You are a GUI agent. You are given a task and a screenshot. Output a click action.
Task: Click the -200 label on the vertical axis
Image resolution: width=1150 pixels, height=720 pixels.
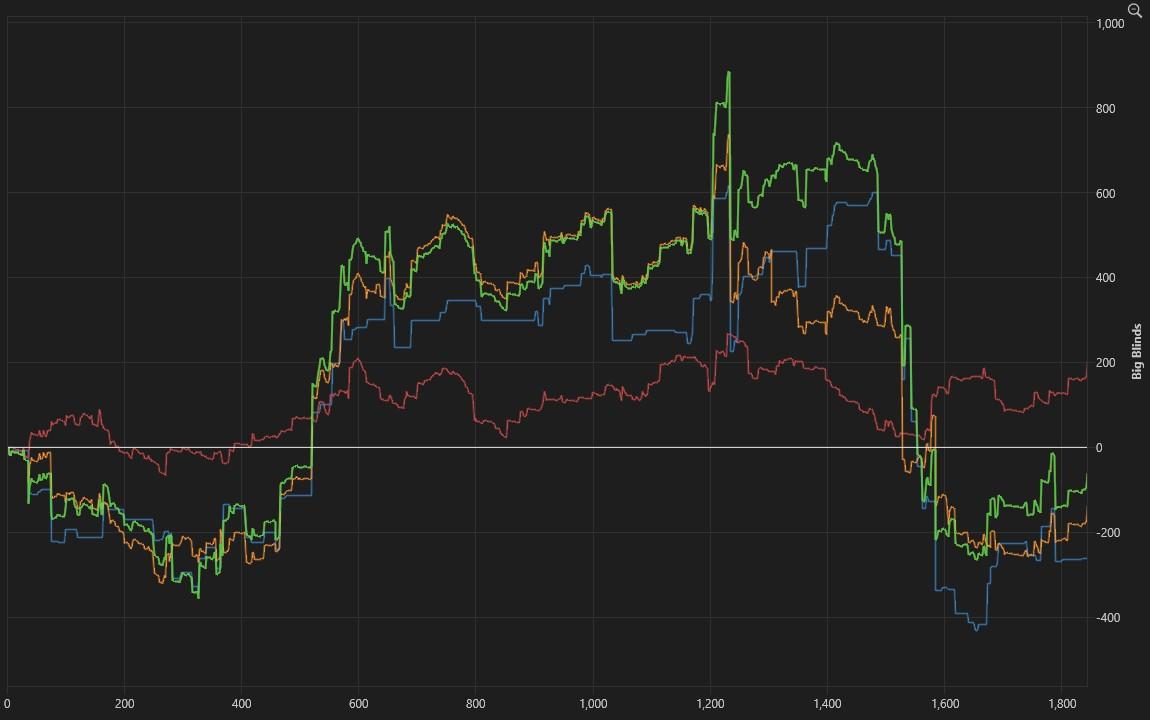1107,533
